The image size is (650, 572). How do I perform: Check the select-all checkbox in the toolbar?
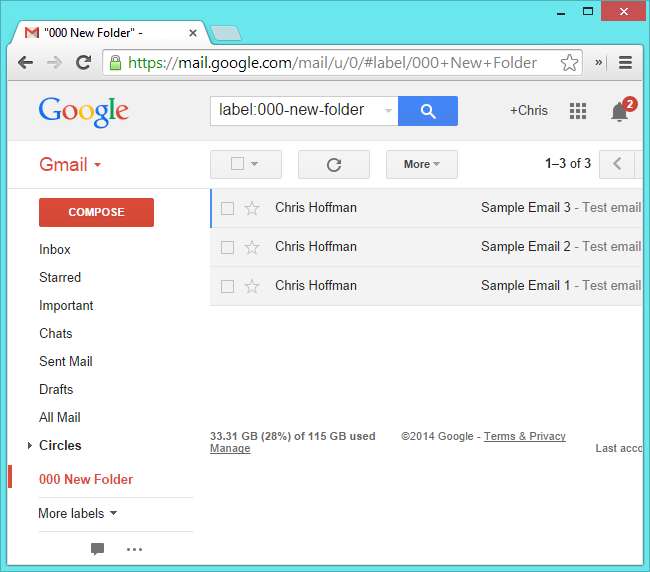point(237,164)
